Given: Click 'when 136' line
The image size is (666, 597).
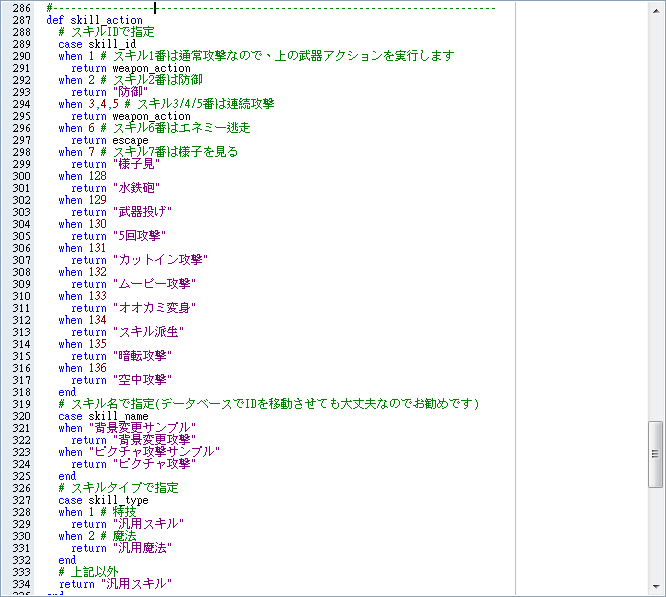Looking at the screenshot, I should (82, 368).
